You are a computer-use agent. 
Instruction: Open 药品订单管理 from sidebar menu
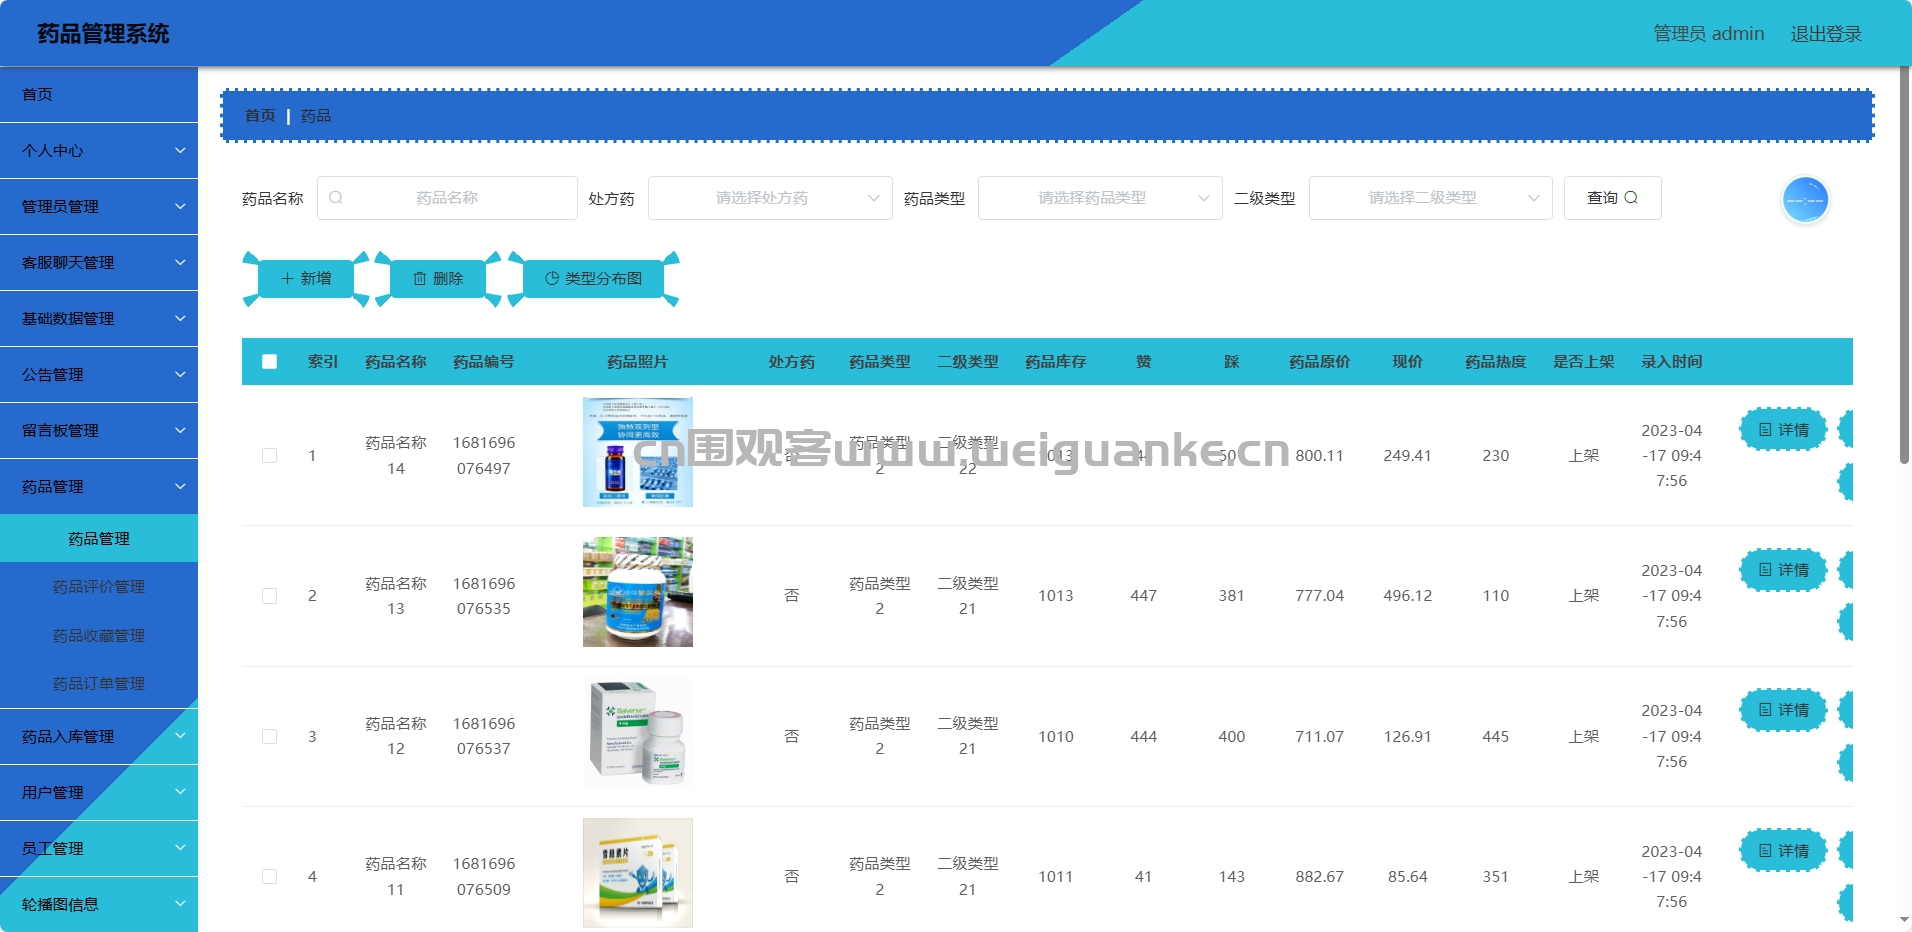tap(100, 684)
